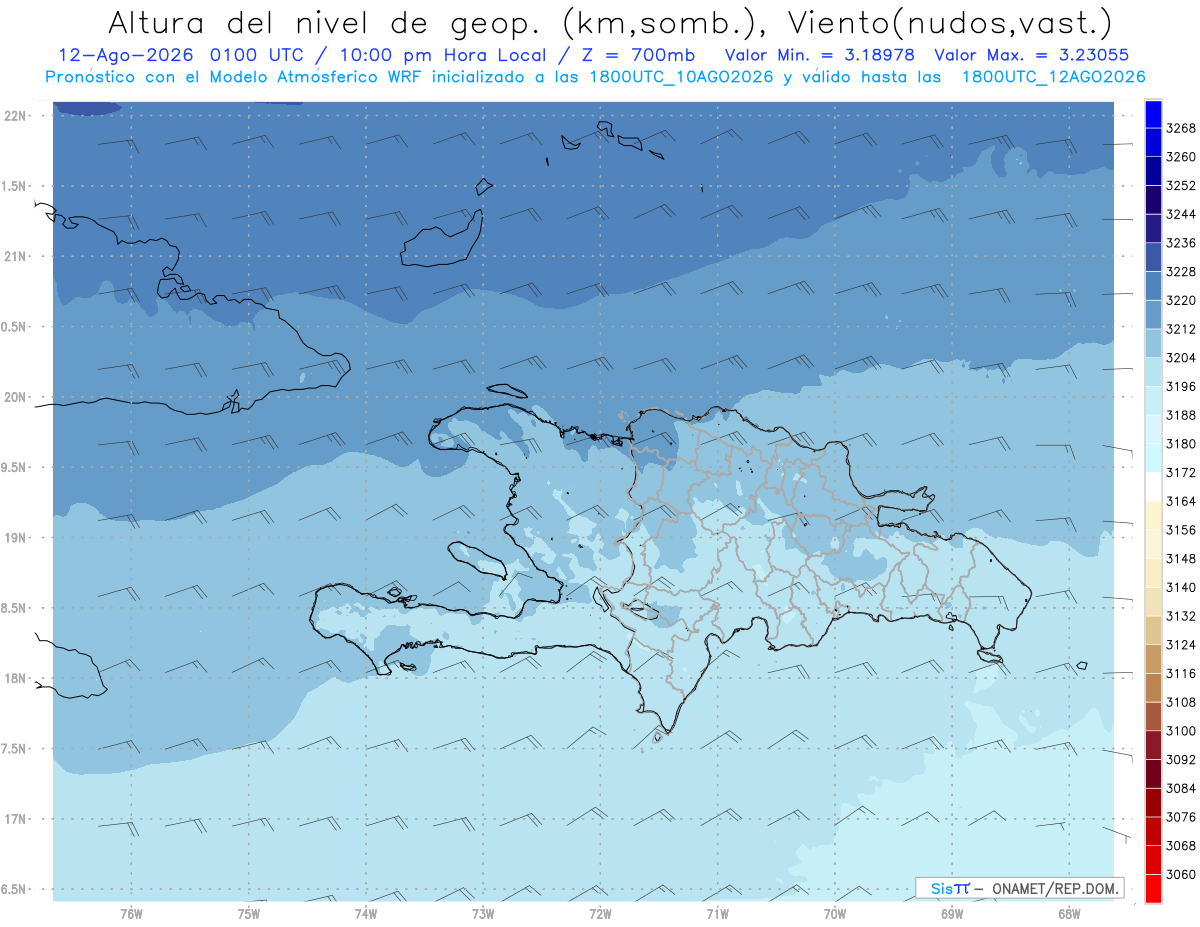The height and width of the screenshot is (927, 1200).
Task: Click the 69W longitude label
Action: (x=952, y=914)
